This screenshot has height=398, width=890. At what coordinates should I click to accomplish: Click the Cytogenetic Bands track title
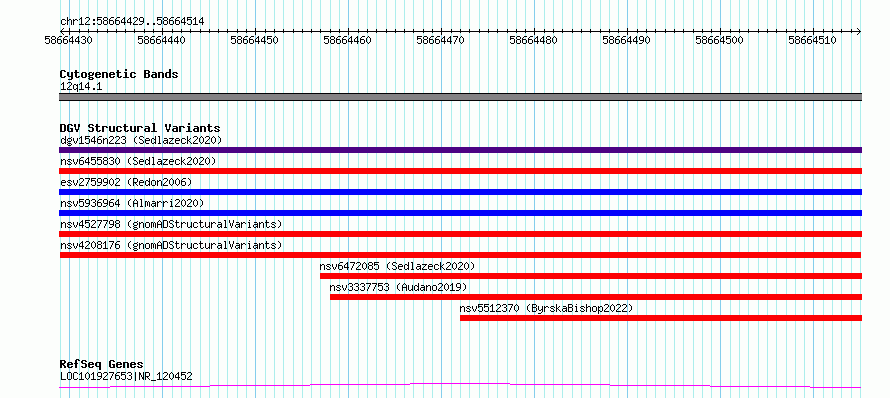click(x=119, y=74)
